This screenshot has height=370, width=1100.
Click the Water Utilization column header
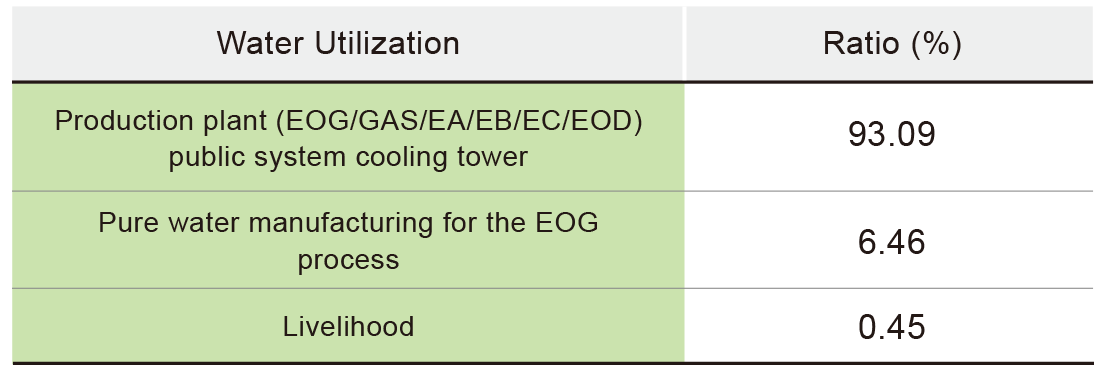337,44
